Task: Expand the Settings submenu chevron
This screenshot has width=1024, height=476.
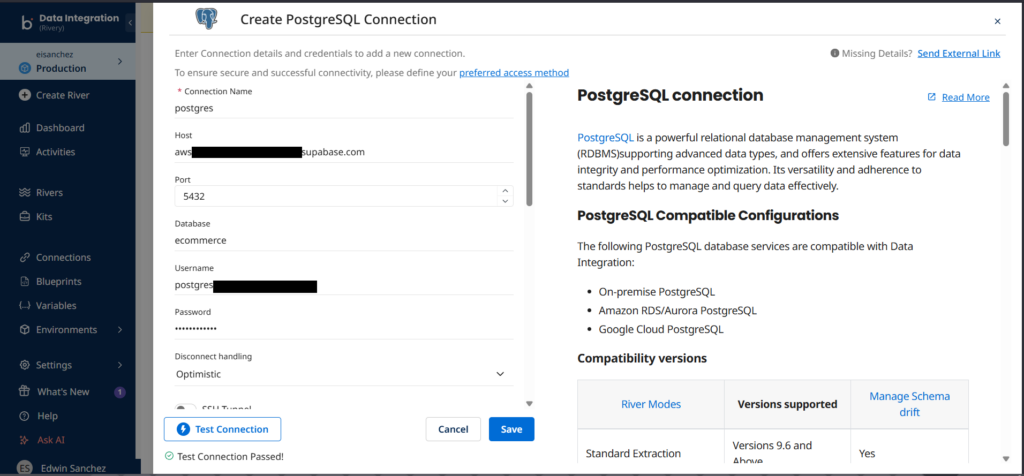Action: 120,365
